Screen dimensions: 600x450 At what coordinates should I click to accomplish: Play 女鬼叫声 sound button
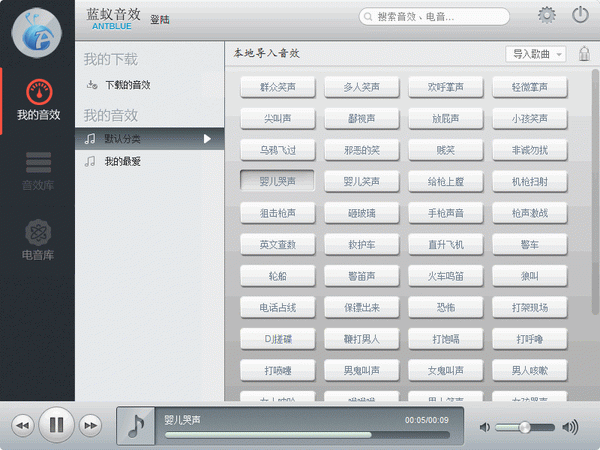click(446, 370)
